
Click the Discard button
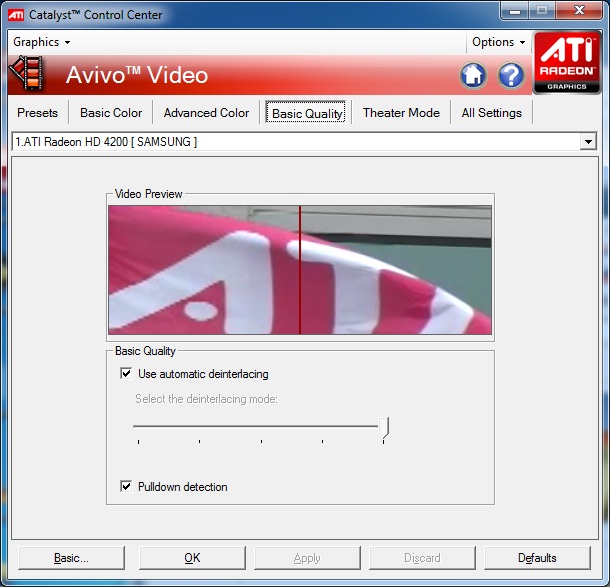(x=422, y=558)
